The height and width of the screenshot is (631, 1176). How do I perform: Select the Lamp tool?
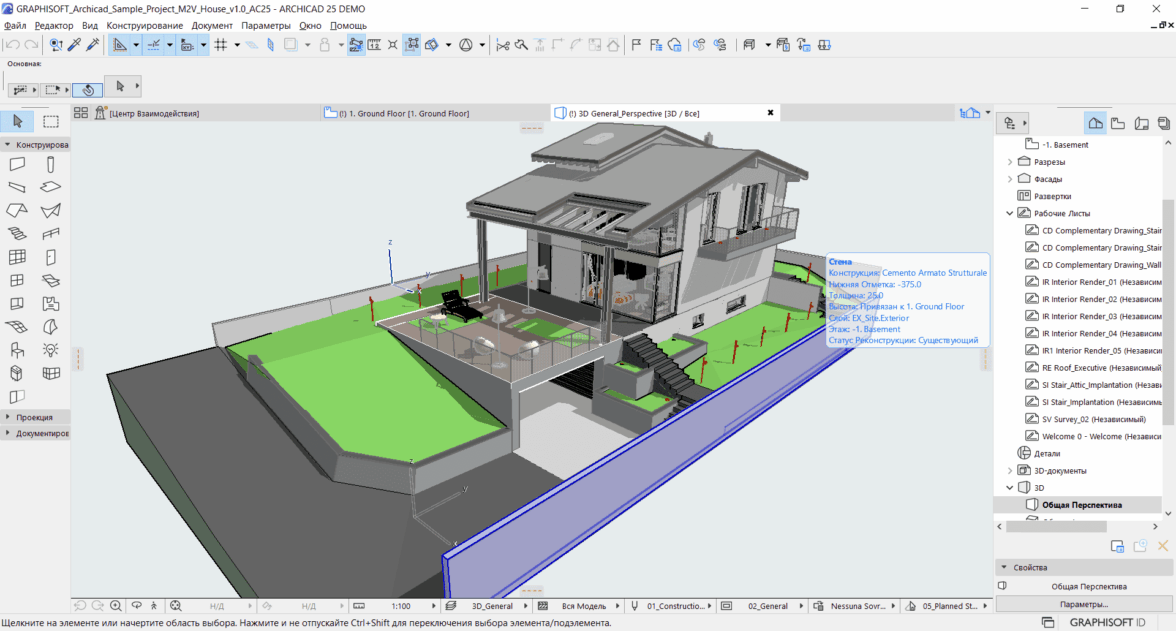[50, 350]
